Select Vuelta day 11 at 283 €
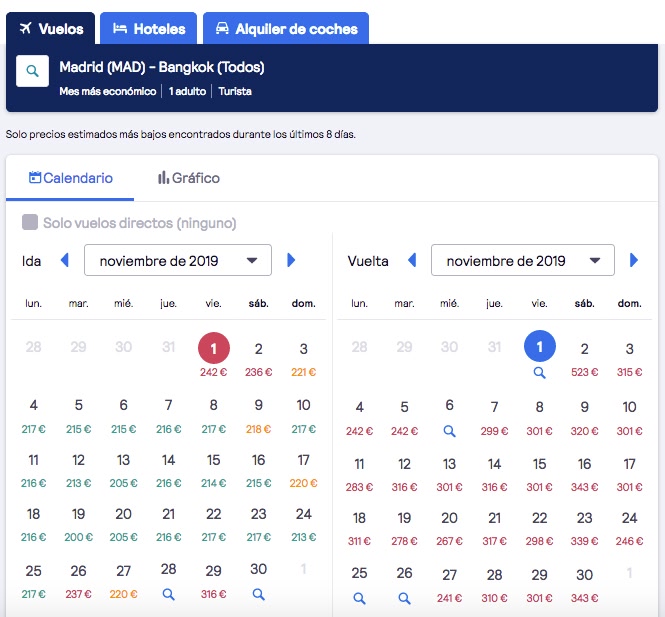 click(359, 475)
